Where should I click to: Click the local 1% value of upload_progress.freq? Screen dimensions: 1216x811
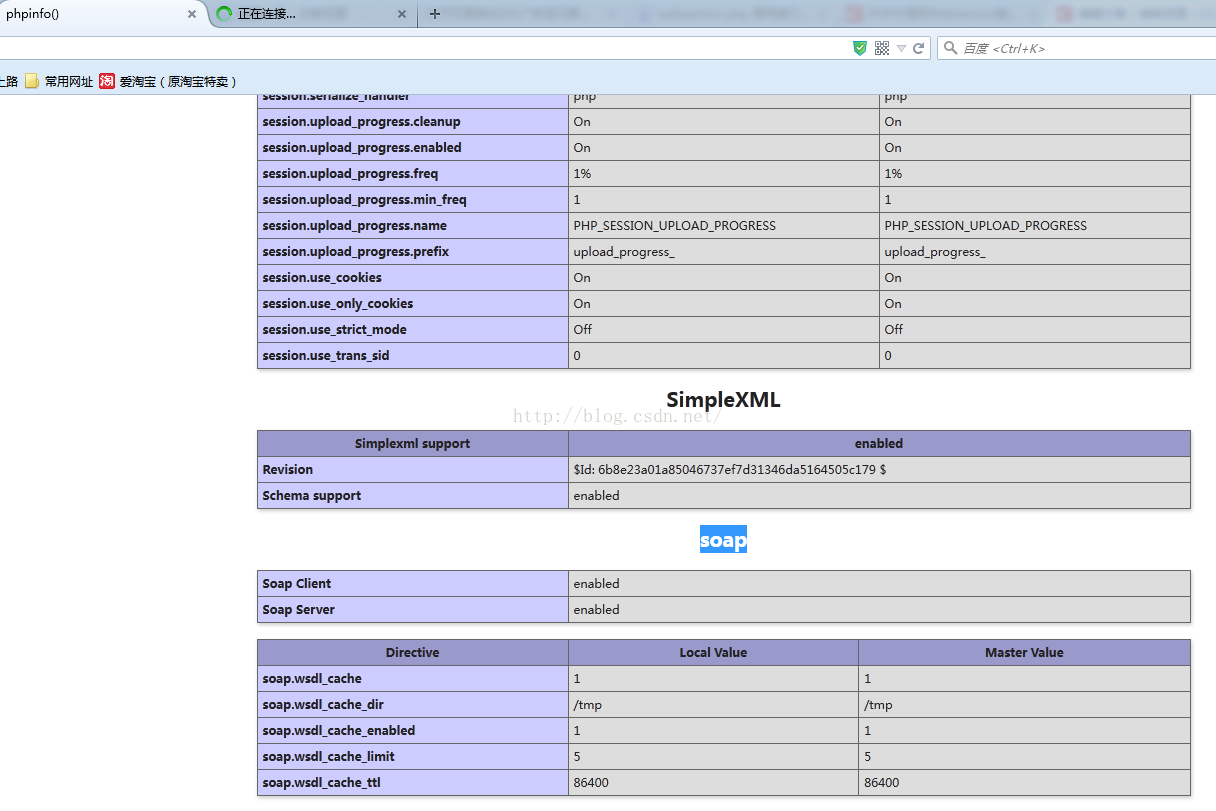(x=582, y=174)
